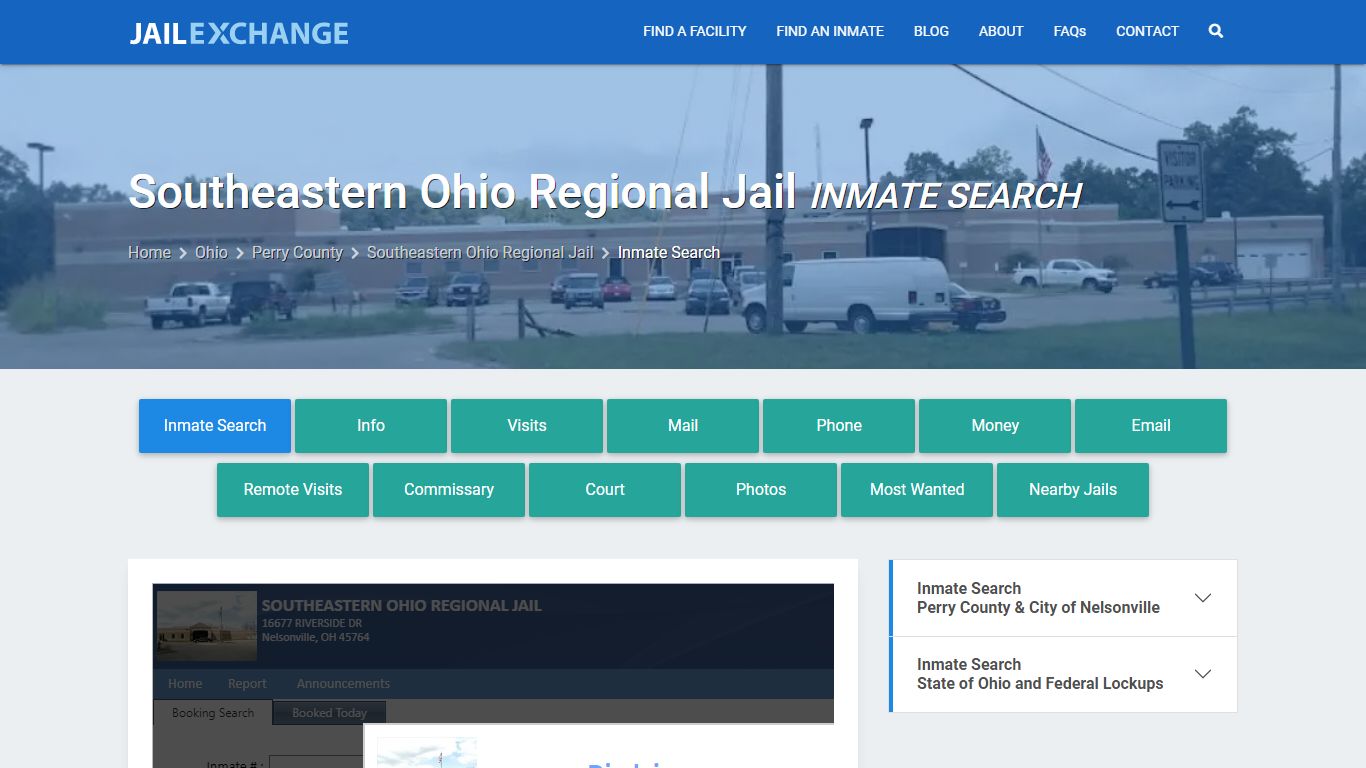Viewport: 1366px width, 768px height.
Task: Open the Visits section
Action: 527,426
